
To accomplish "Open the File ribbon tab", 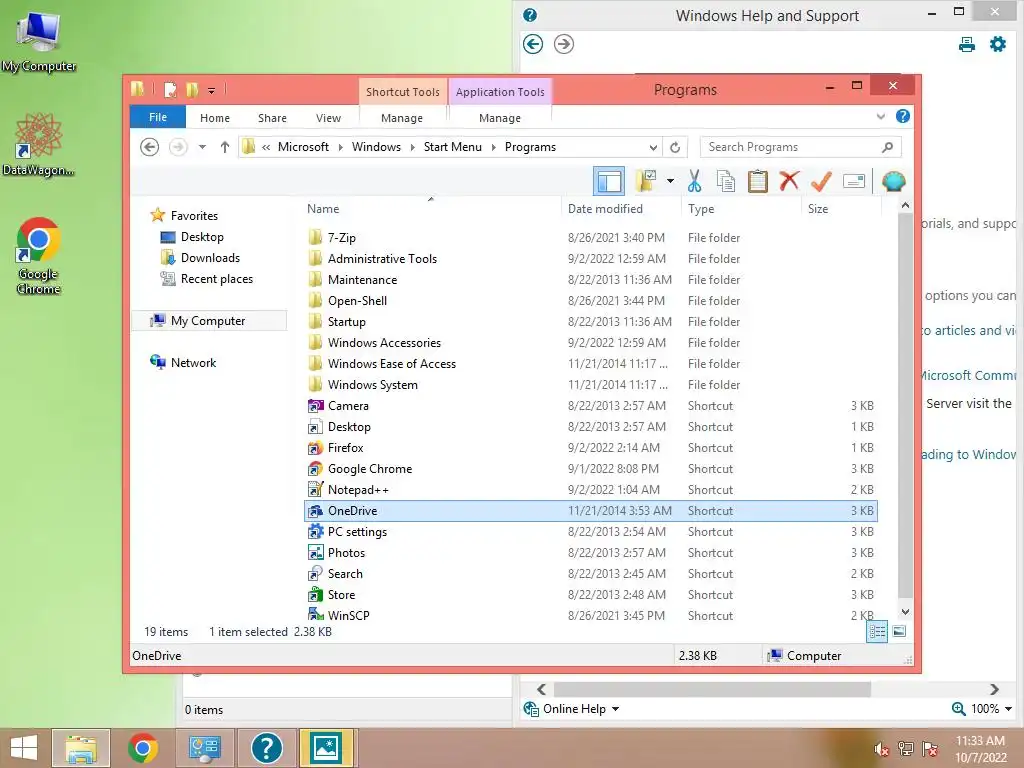I will [158, 118].
